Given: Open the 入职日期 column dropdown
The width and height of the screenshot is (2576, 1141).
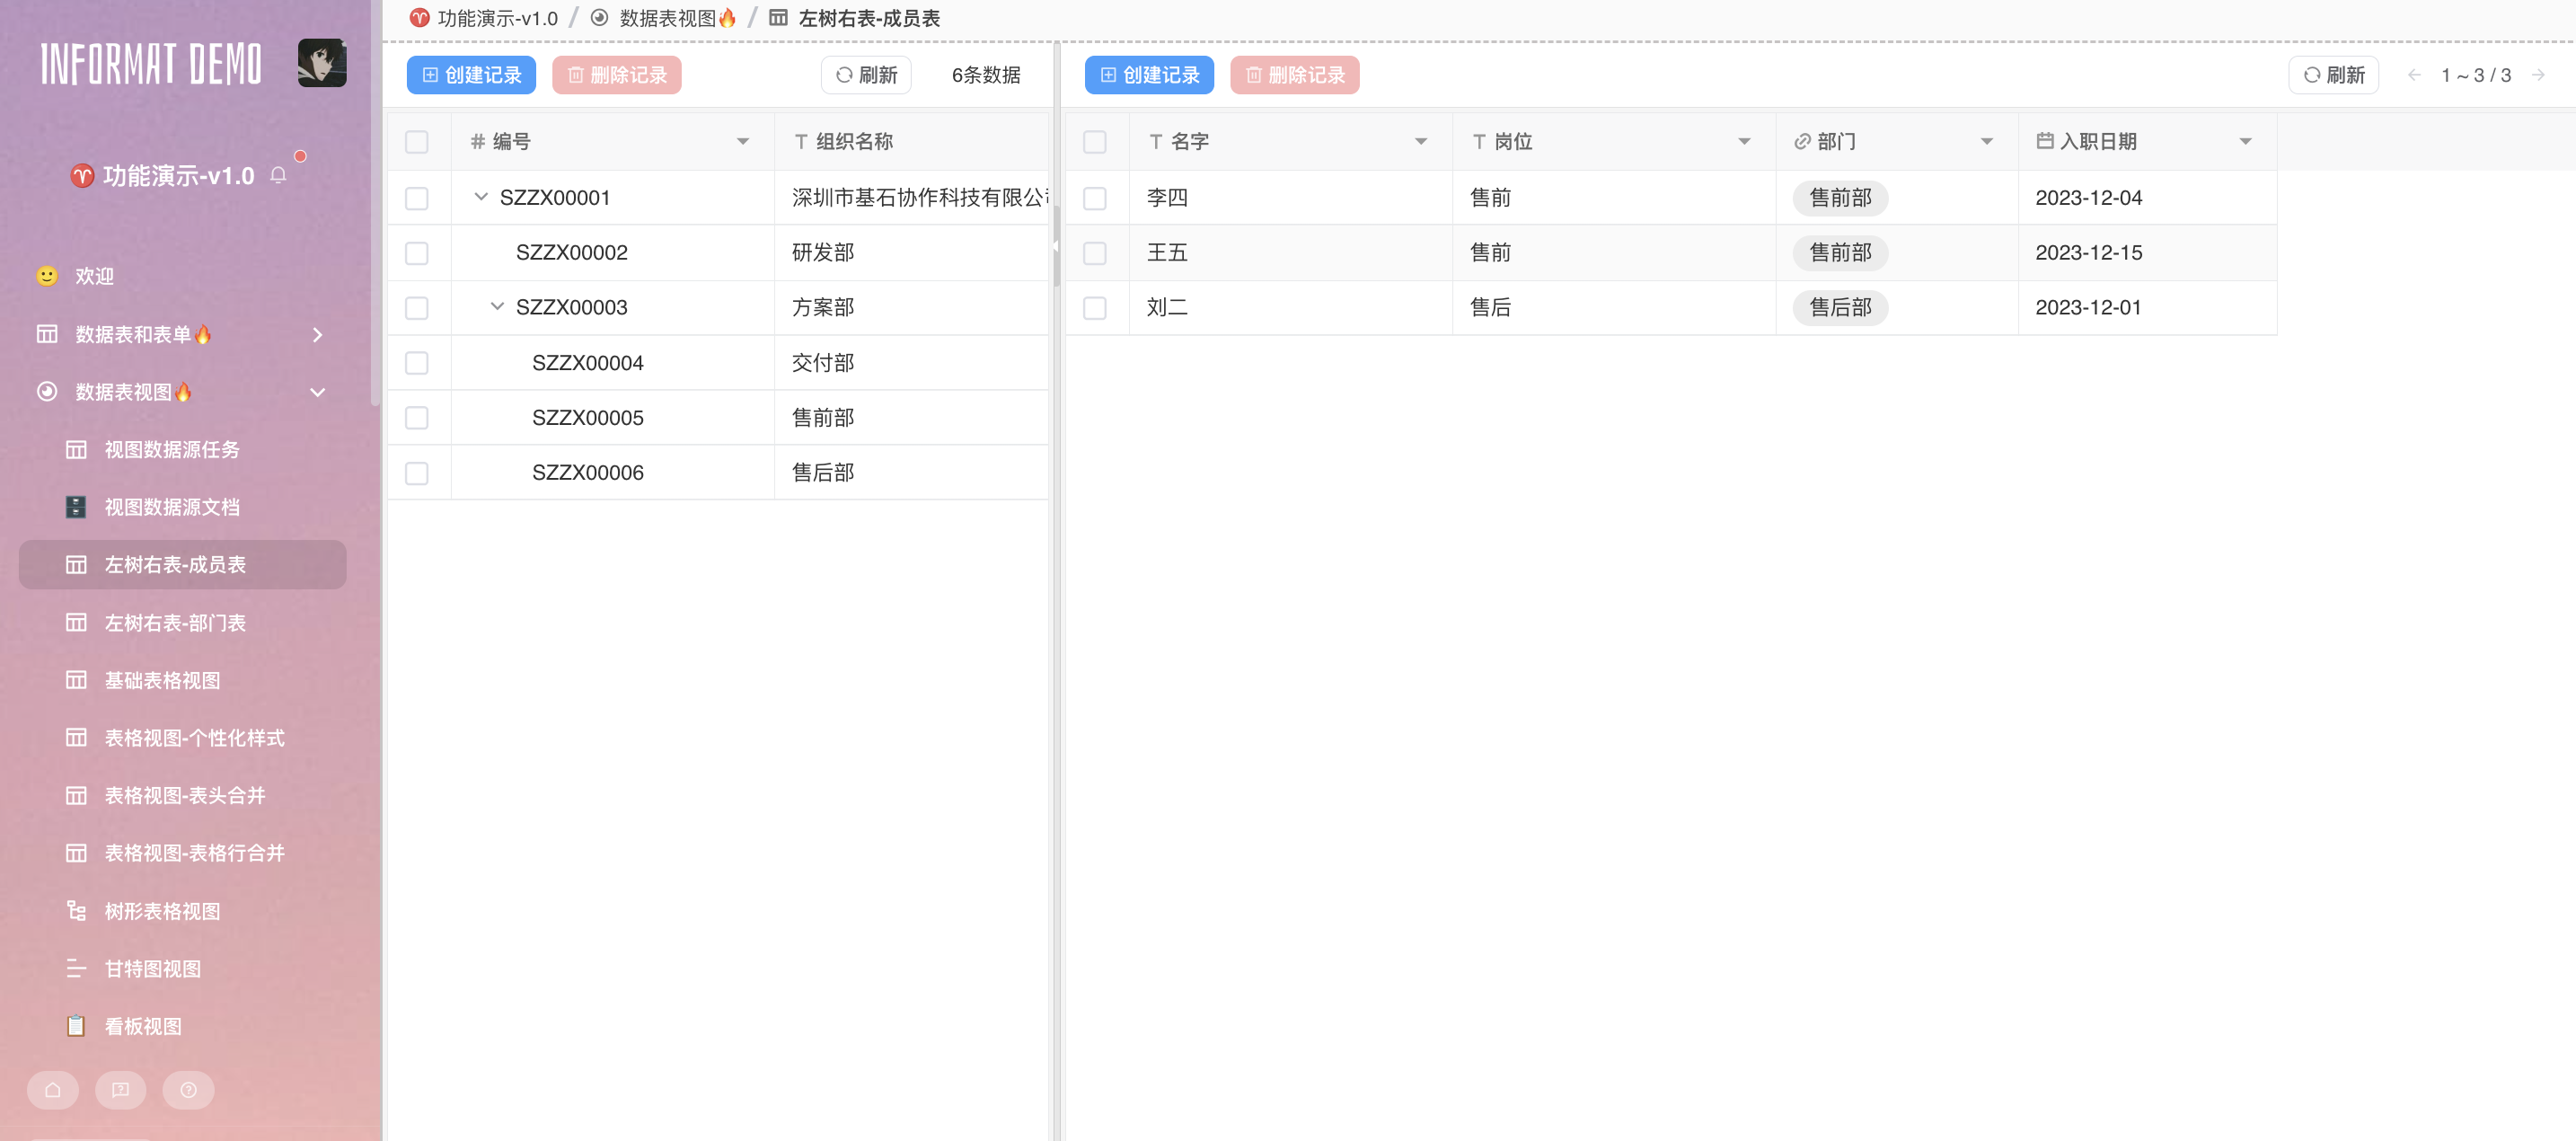Looking at the screenshot, I should pos(2246,141).
